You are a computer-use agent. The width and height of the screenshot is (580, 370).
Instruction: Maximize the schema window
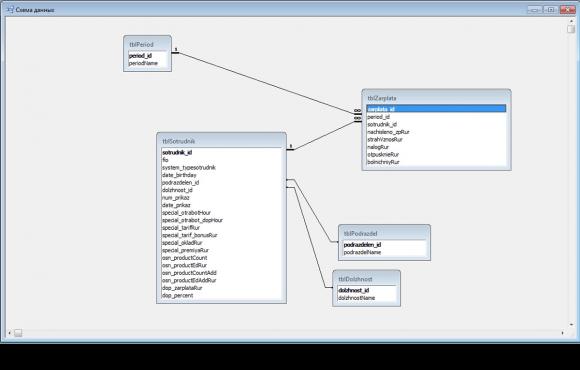tap(551, 10)
